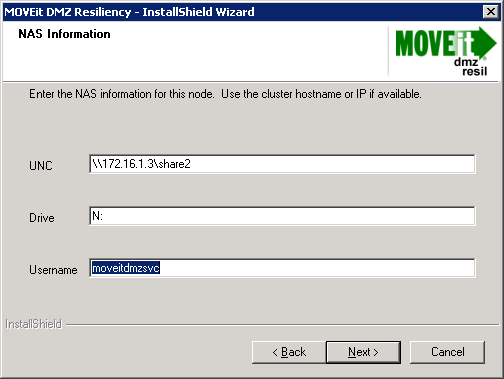Click the Next button

[363, 352]
